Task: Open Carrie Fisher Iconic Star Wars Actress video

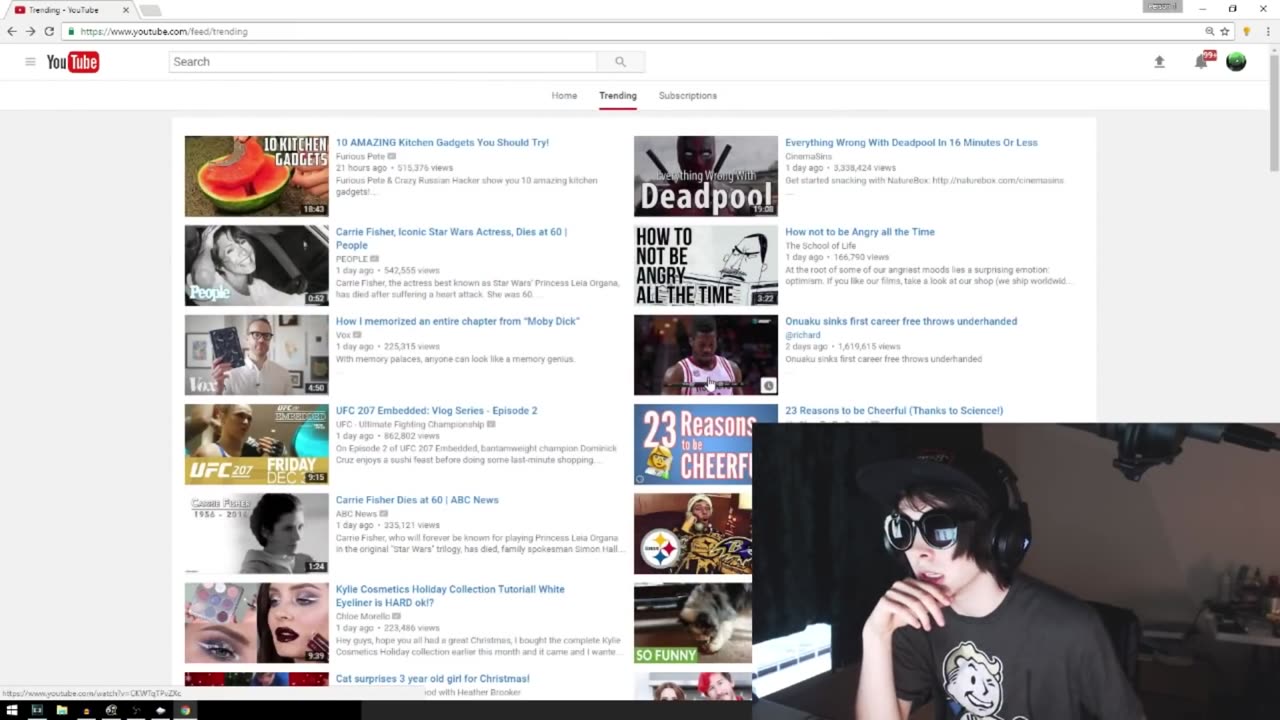Action: click(451, 238)
